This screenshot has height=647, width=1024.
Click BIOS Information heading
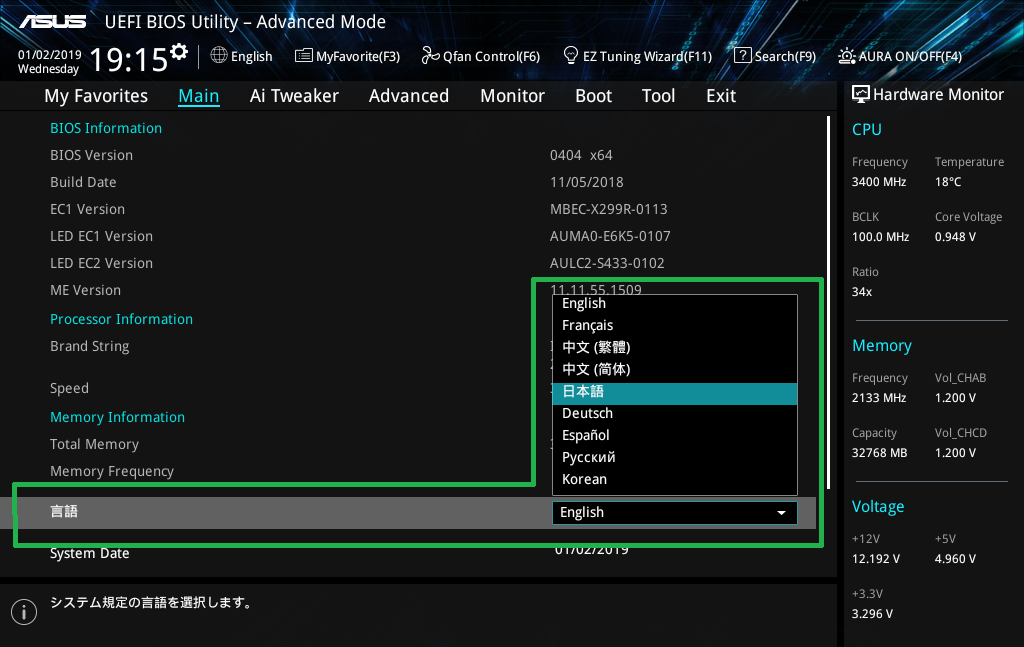tap(106, 128)
